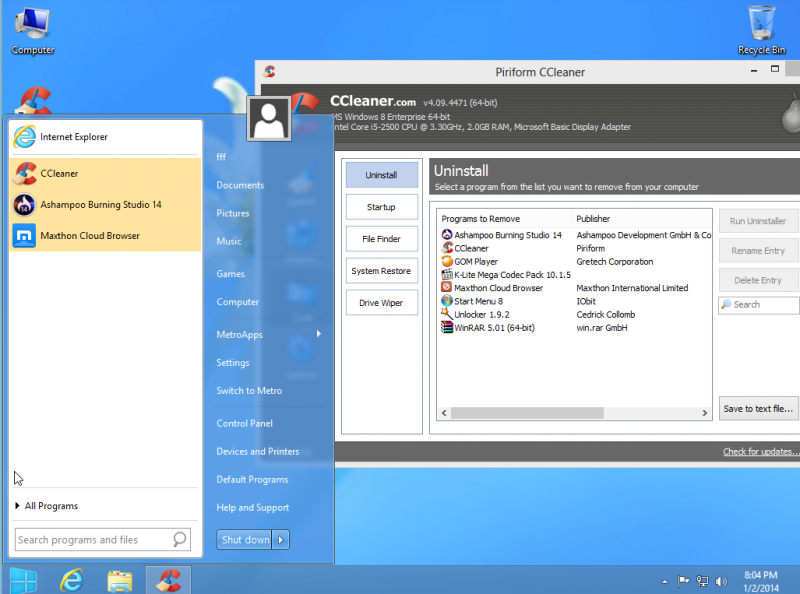Click the CCleaner title bar logo icon
This screenshot has height=594, width=800.
click(x=269, y=71)
